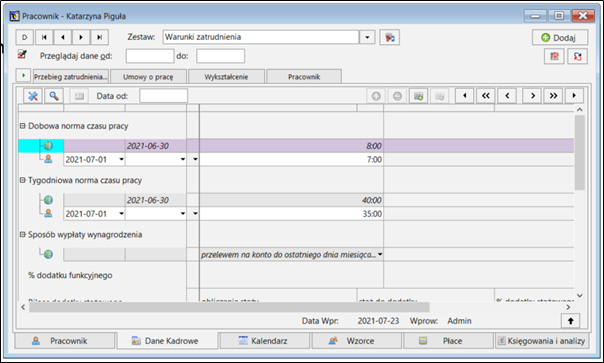Open the Zestaw dropdown list
The width and height of the screenshot is (604, 363).
point(367,37)
